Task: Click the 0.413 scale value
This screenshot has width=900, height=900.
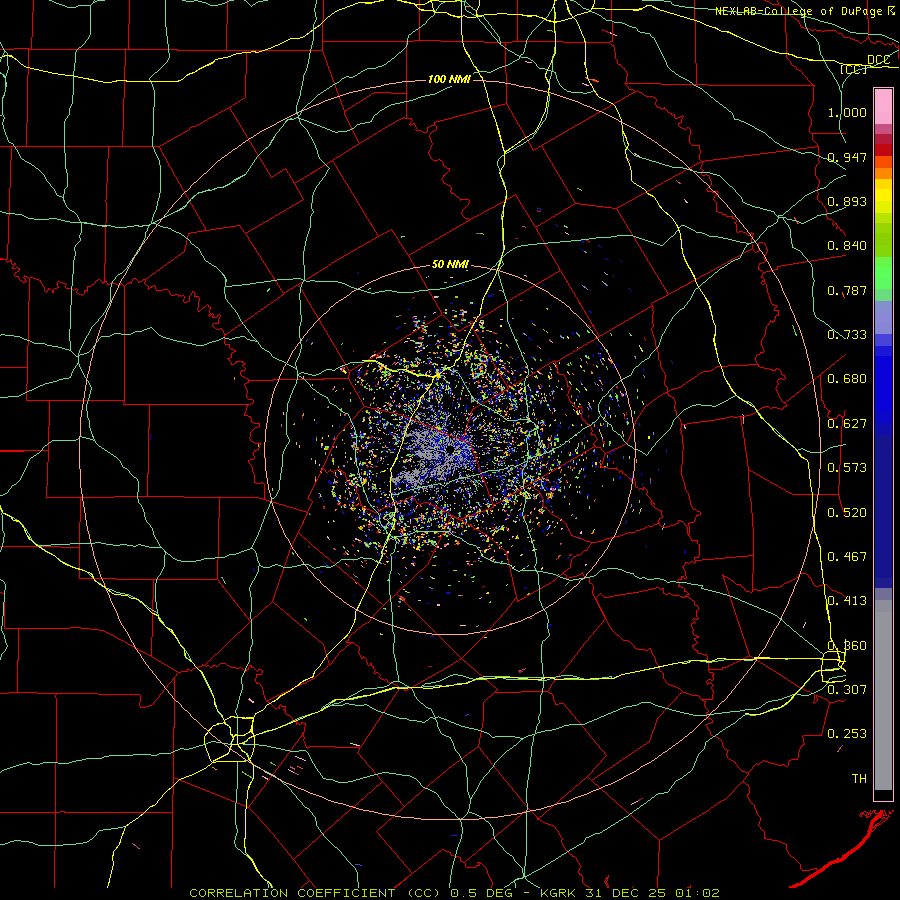Action: 847,600
